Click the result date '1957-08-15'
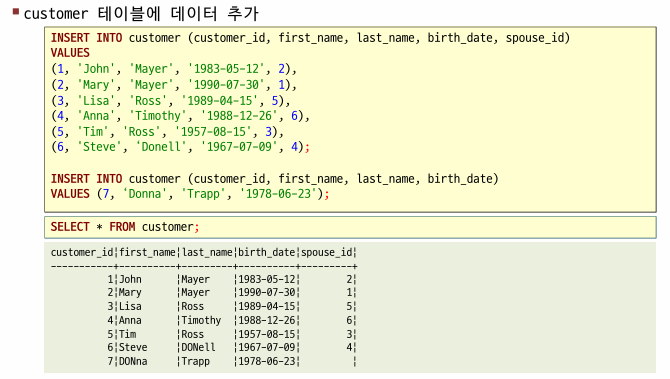 click(x=267, y=334)
